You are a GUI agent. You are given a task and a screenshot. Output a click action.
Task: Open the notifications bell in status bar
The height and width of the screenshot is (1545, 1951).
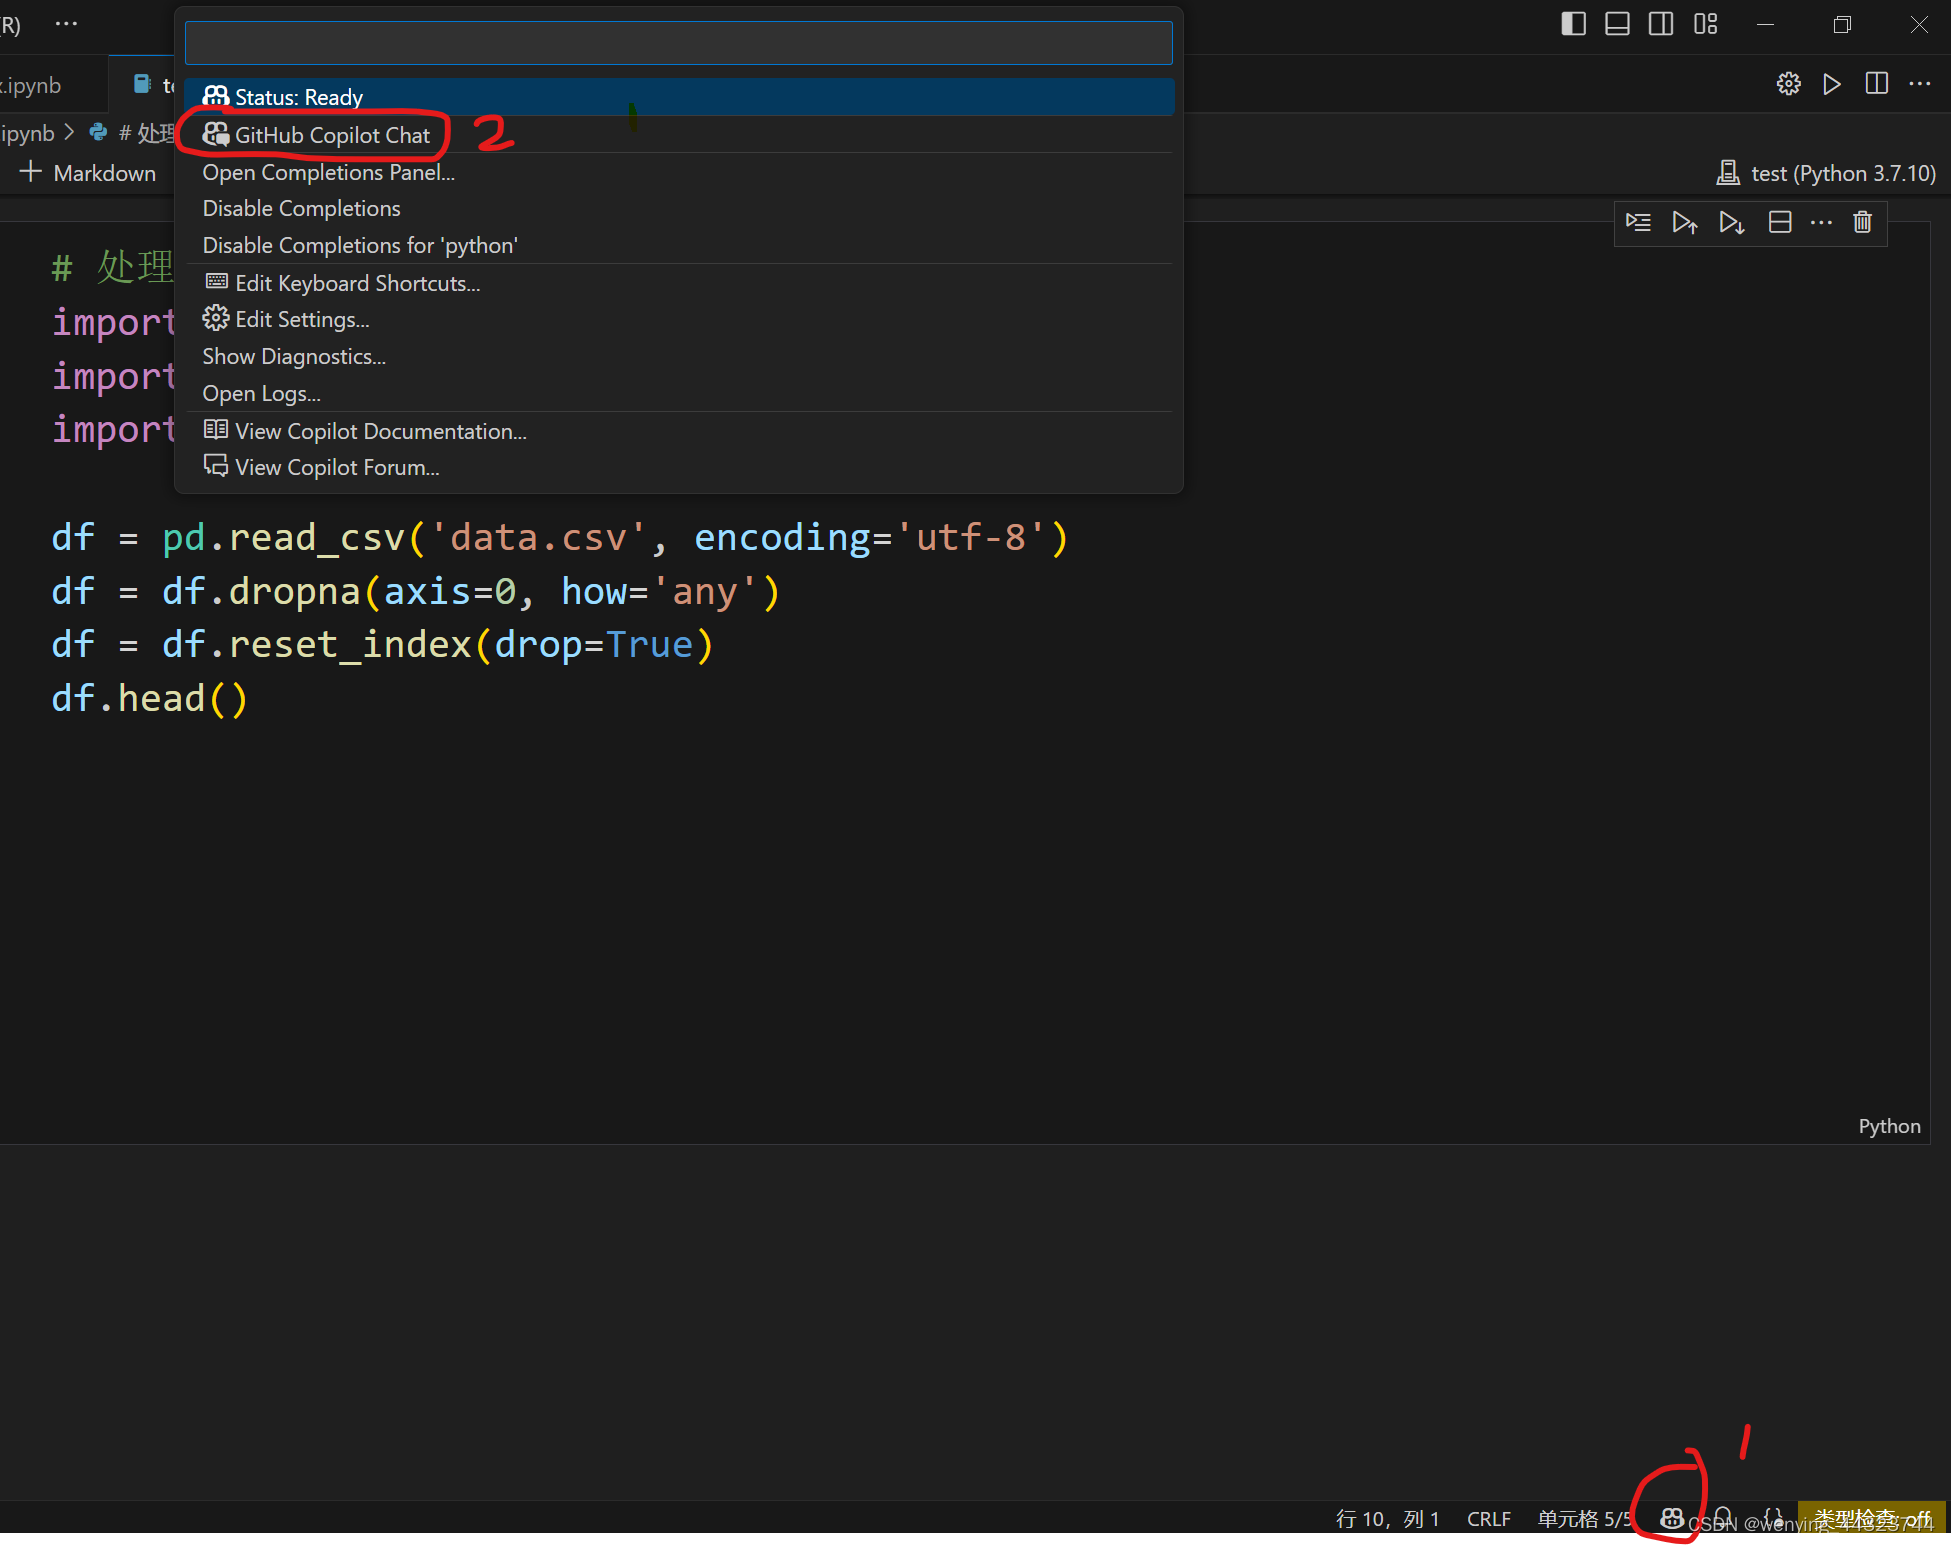point(1722,1517)
